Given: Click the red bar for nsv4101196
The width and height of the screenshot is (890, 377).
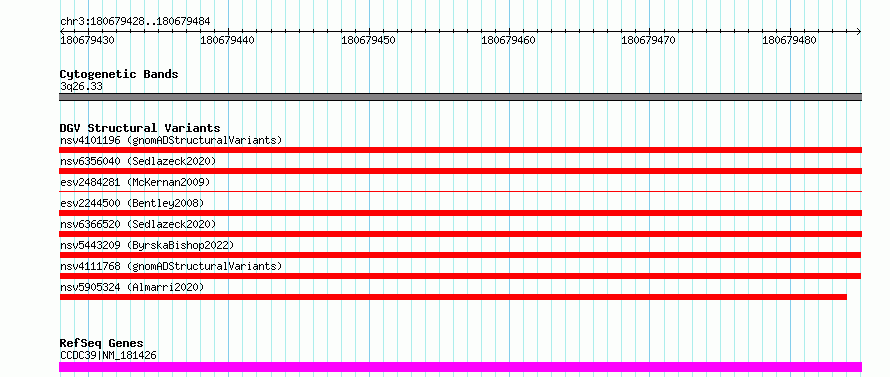Looking at the screenshot, I should pyautogui.click(x=460, y=150).
